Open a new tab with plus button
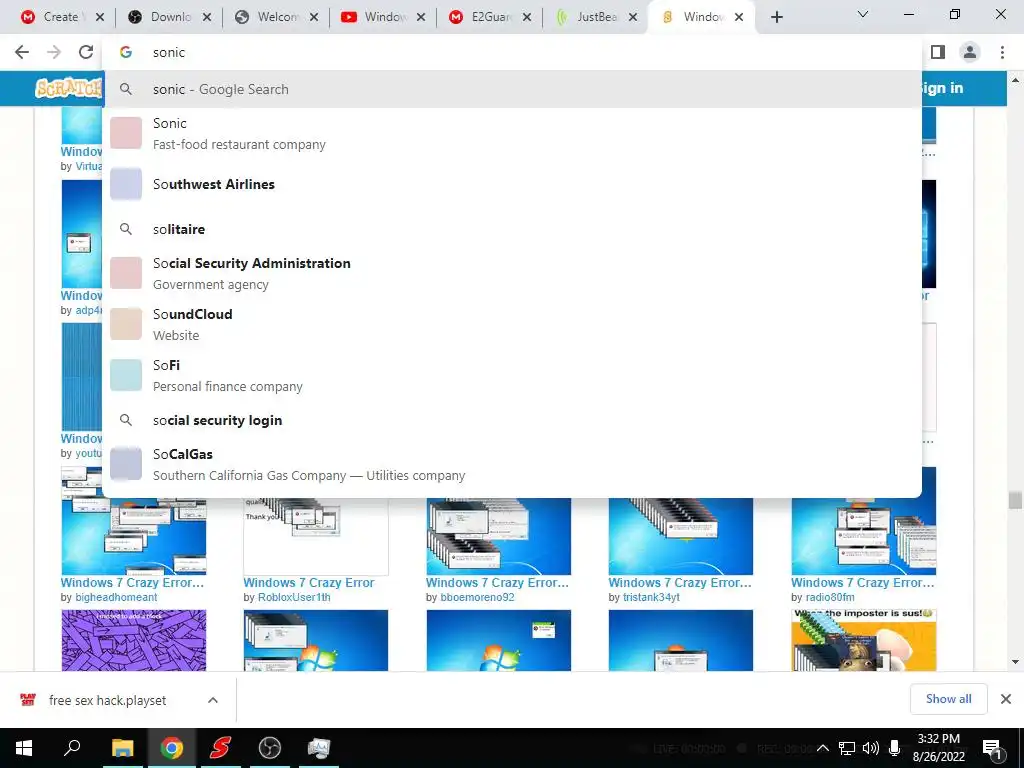The width and height of the screenshot is (1024, 768). click(776, 17)
